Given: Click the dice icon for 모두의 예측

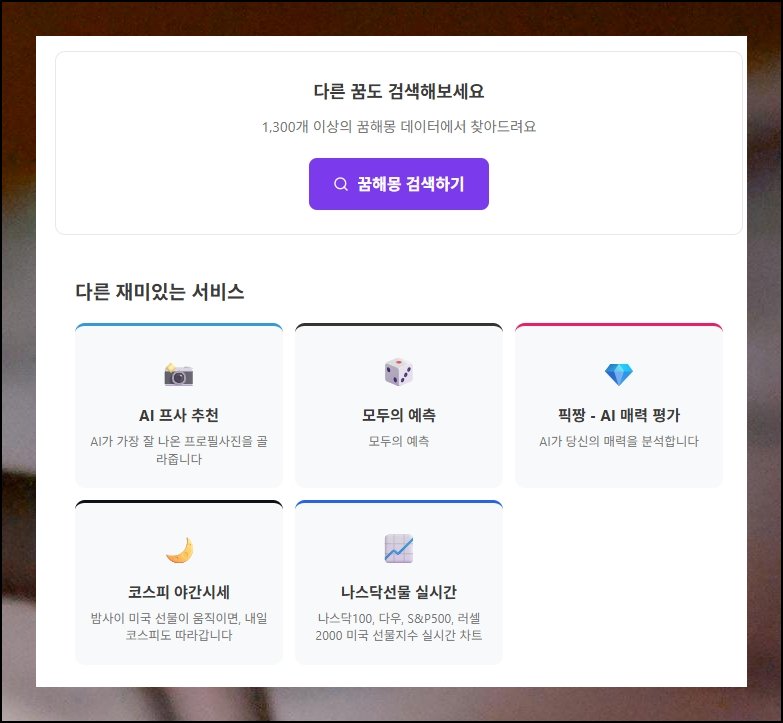Looking at the screenshot, I should [x=398, y=372].
